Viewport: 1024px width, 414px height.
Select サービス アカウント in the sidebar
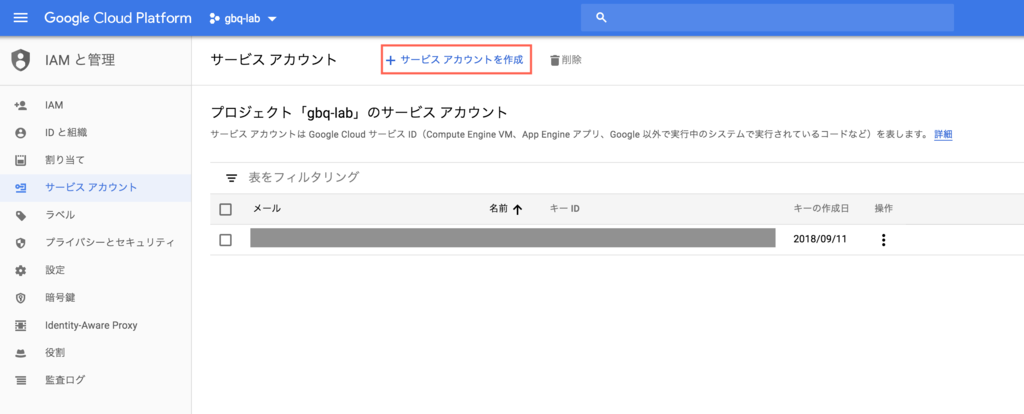pyautogui.click(x=96, y=187)
